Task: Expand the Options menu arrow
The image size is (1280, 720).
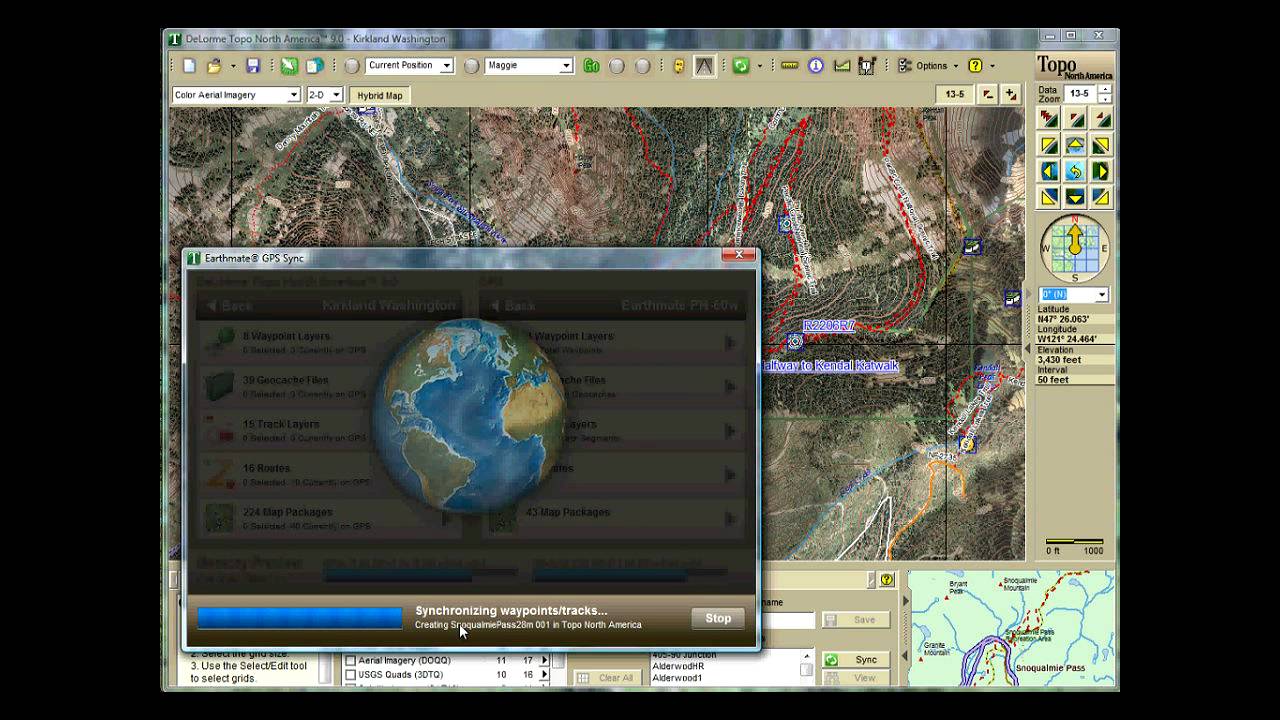Action: pos(955,66)
